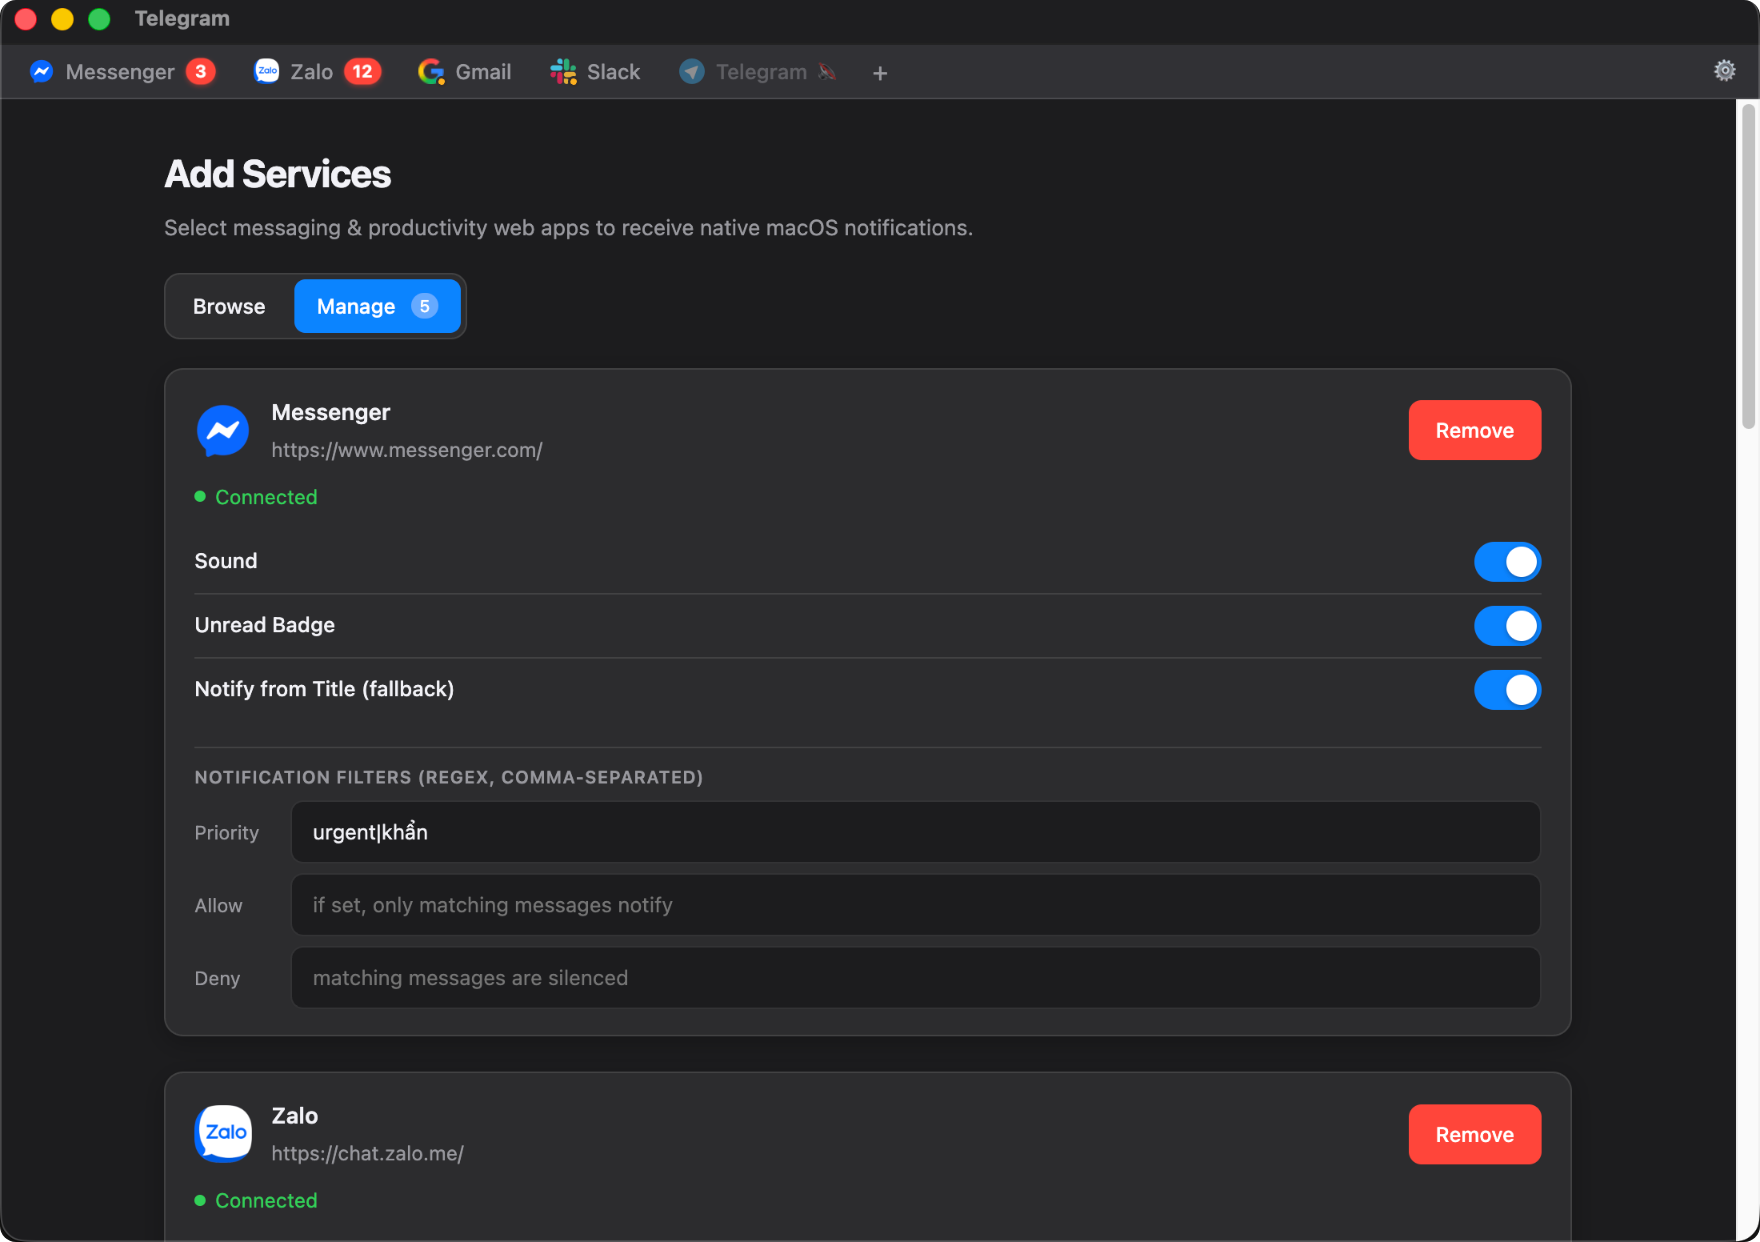
Task: Click the Deny filter field
Action: tap(915, 978)
